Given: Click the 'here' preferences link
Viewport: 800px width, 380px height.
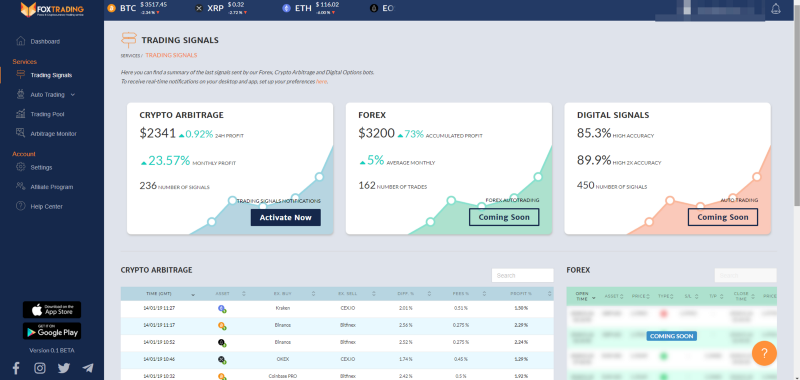Looking at the screenshot, I should click(321, 82).
